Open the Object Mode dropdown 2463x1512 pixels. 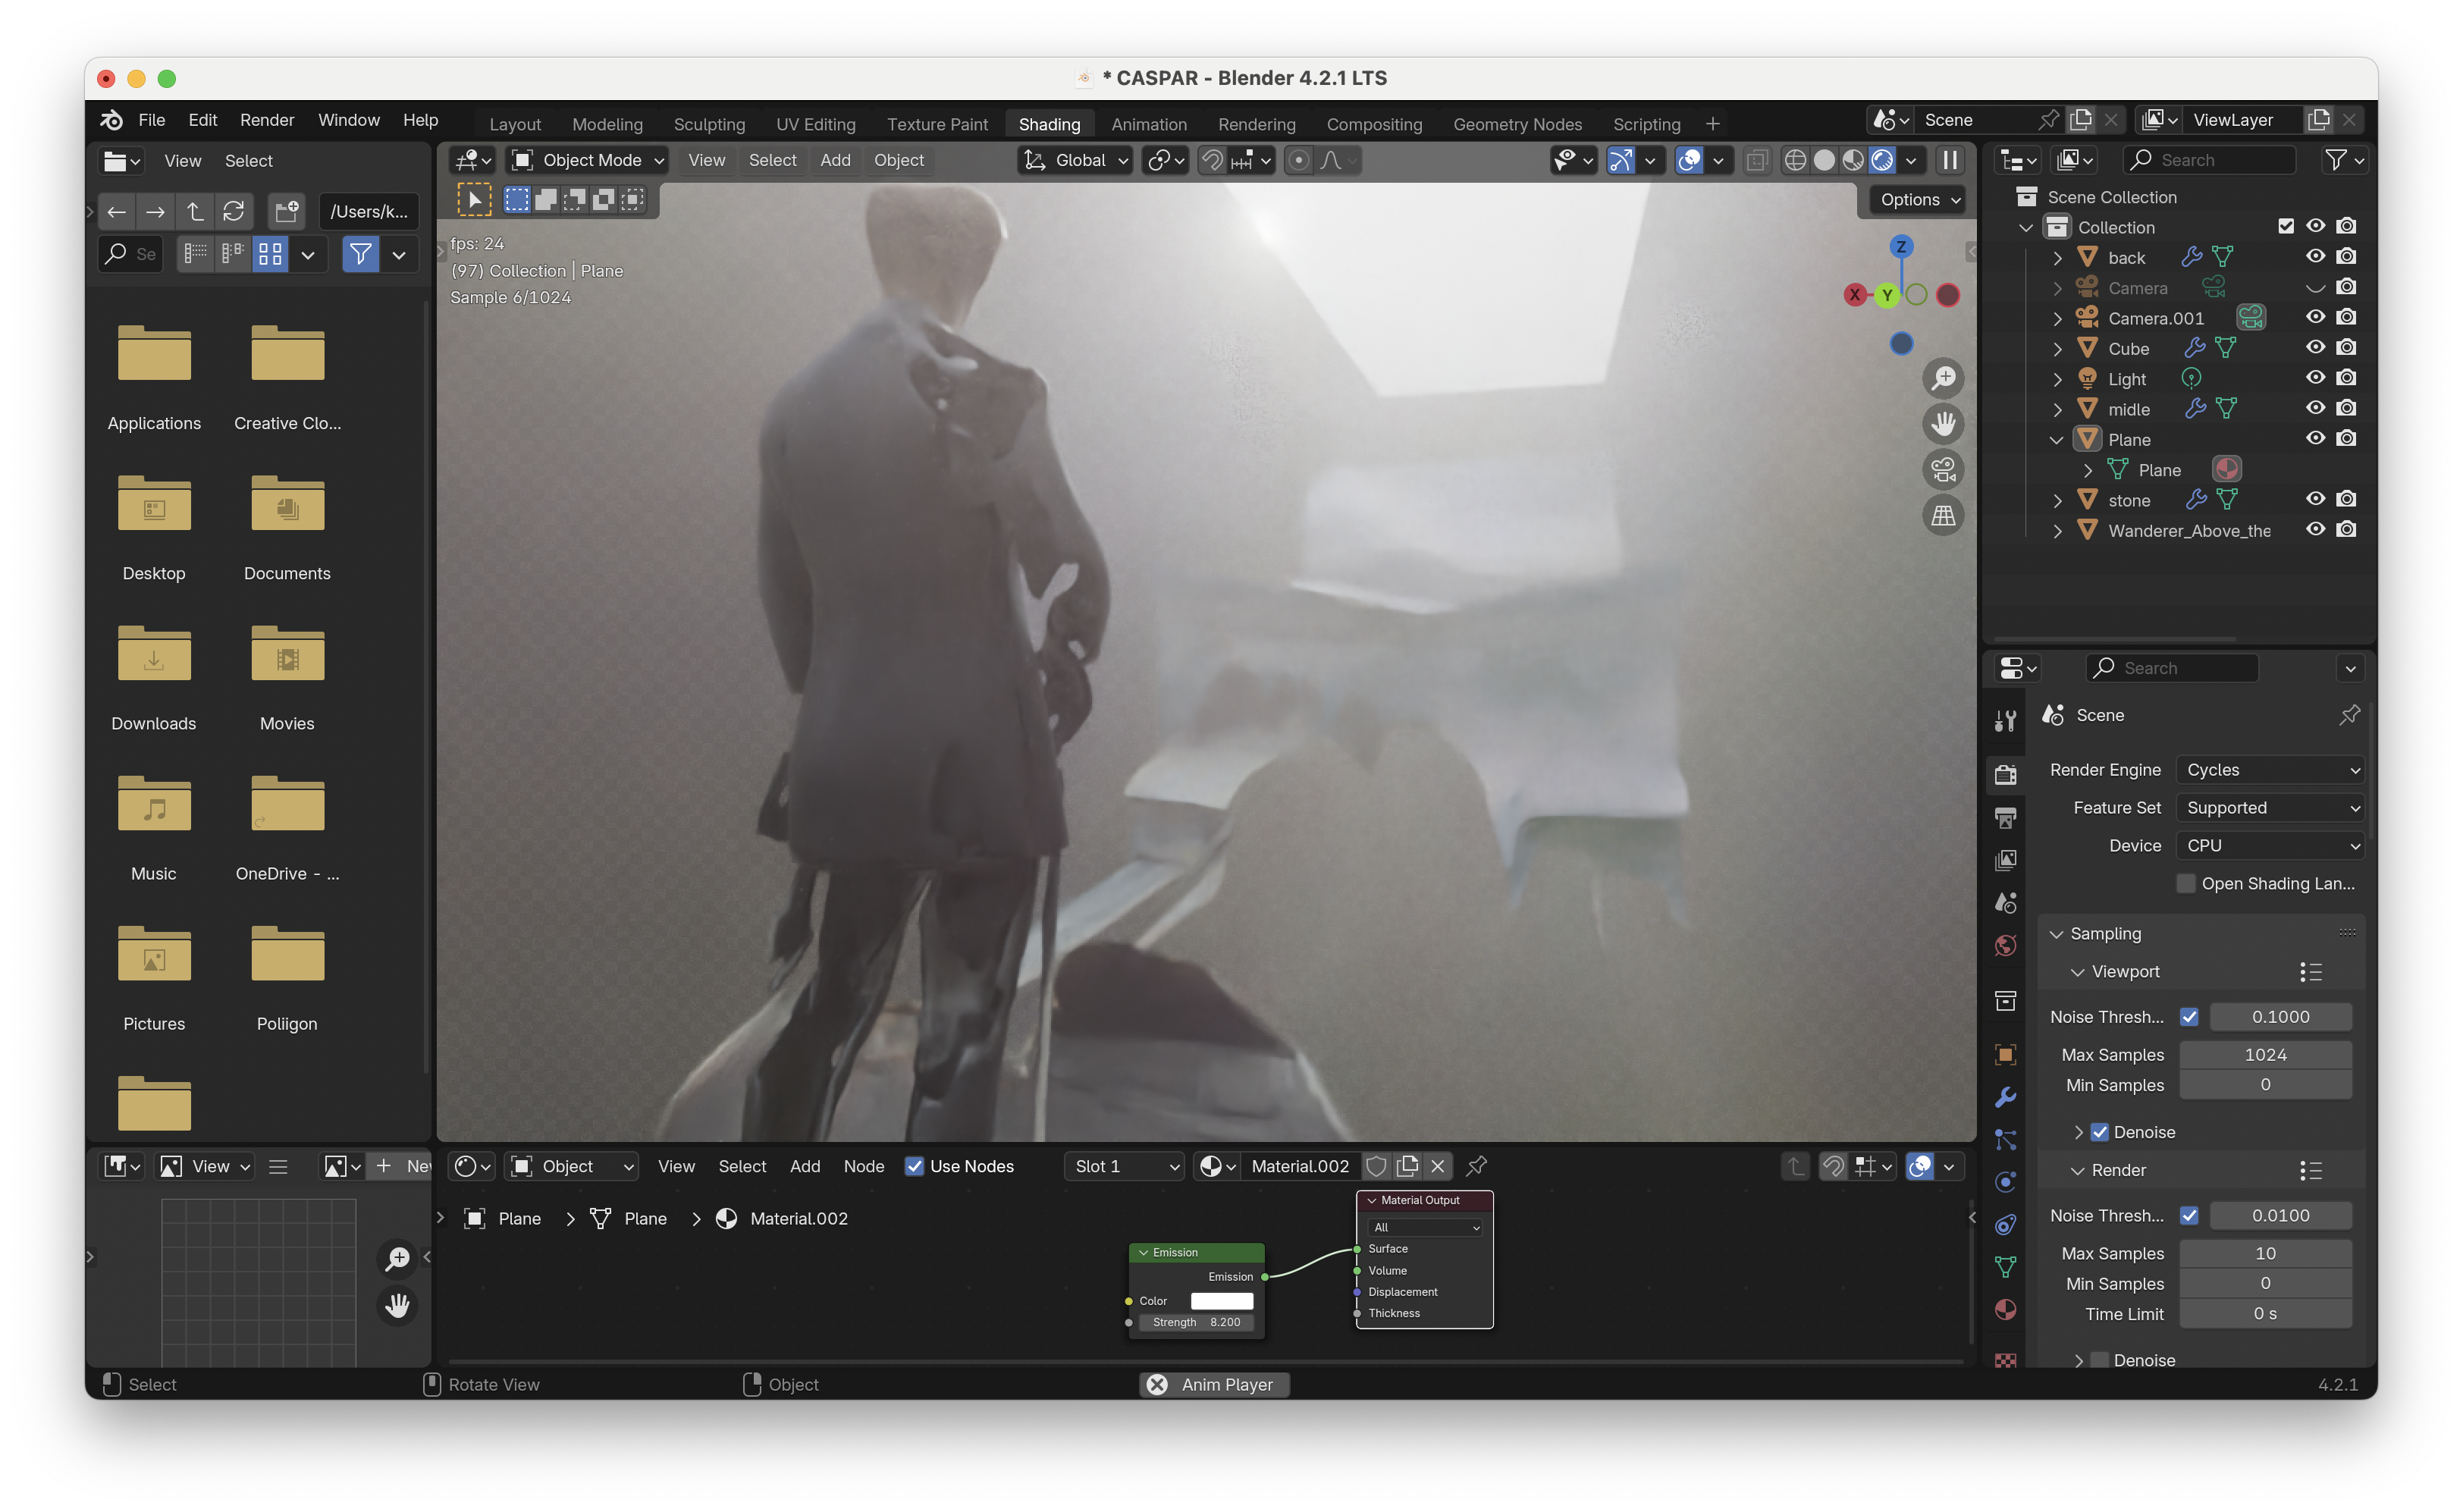(x=588, y=160)
